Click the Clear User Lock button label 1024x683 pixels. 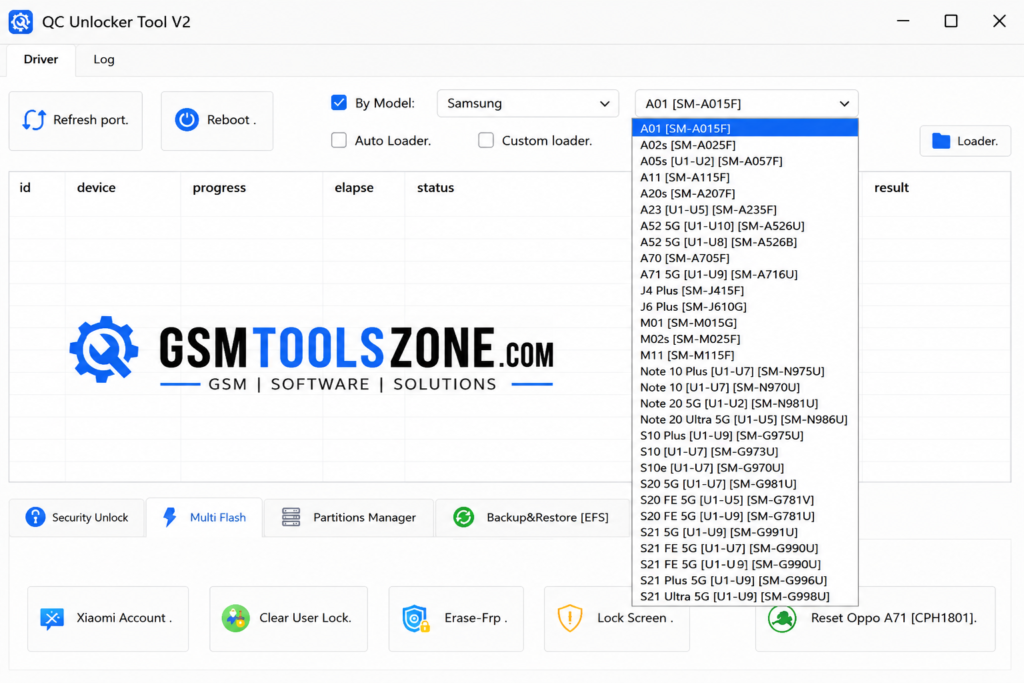(x=306, y=618)
